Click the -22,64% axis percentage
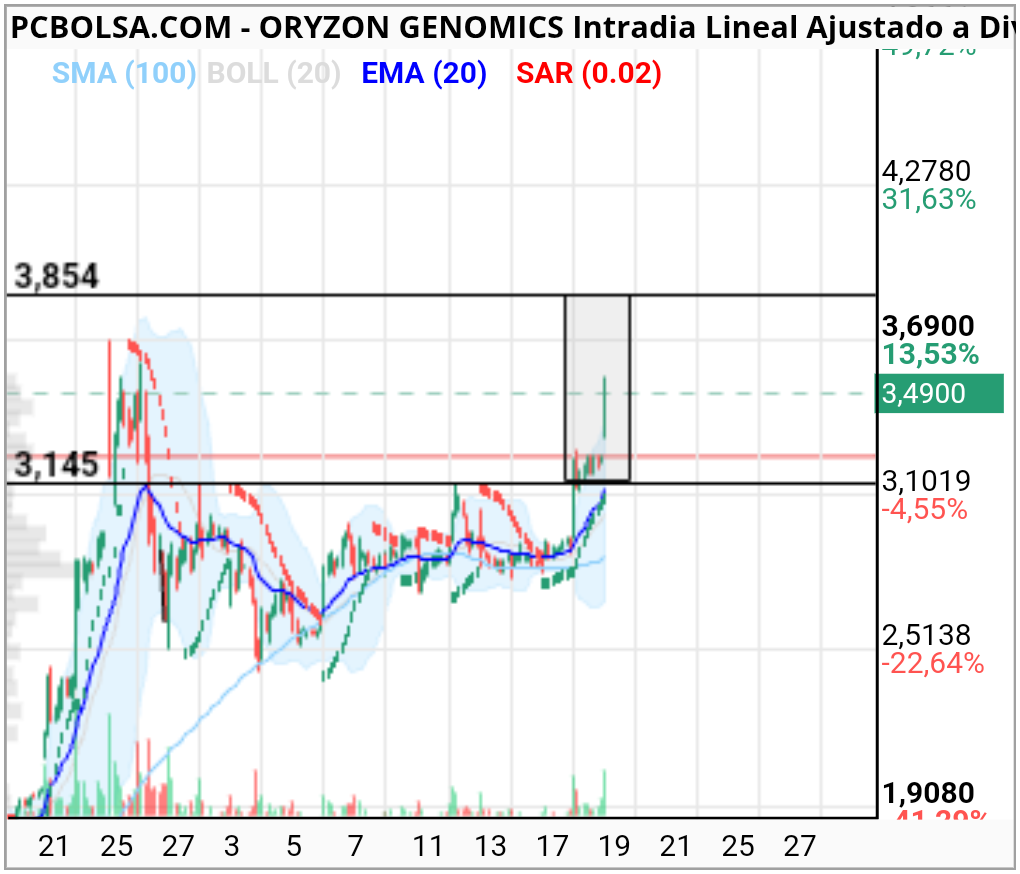The height and width of the screenshot is (874, 1020). (x=933, y=663)
